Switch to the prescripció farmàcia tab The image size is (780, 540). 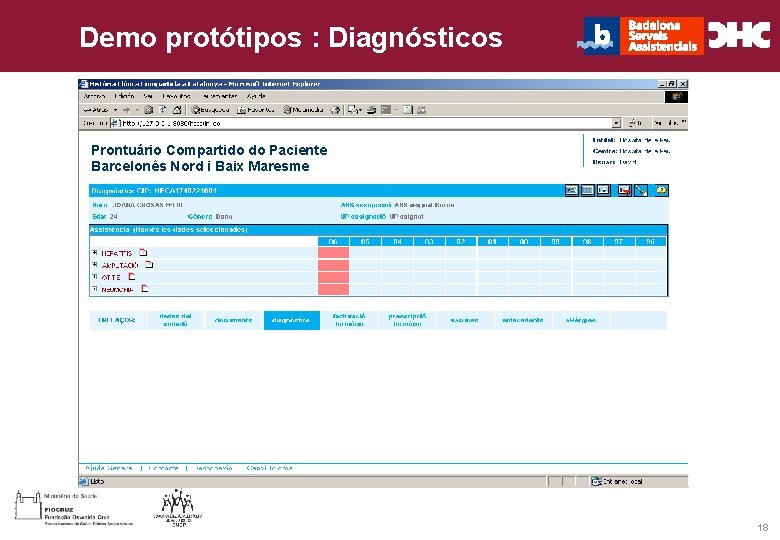(407, 320)
